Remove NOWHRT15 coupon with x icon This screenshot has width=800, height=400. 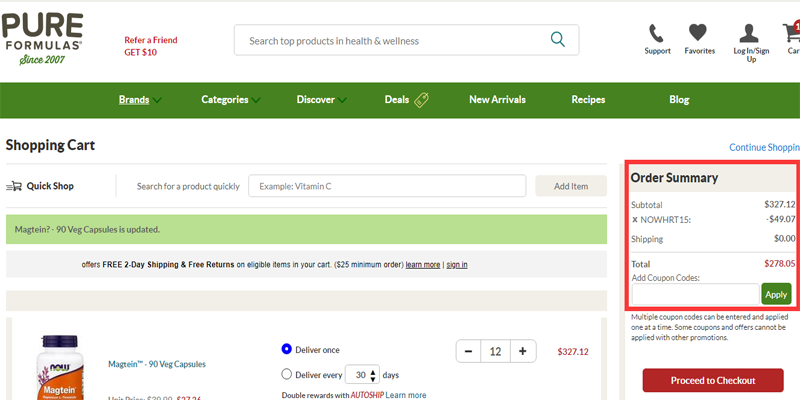coord(635,219)
